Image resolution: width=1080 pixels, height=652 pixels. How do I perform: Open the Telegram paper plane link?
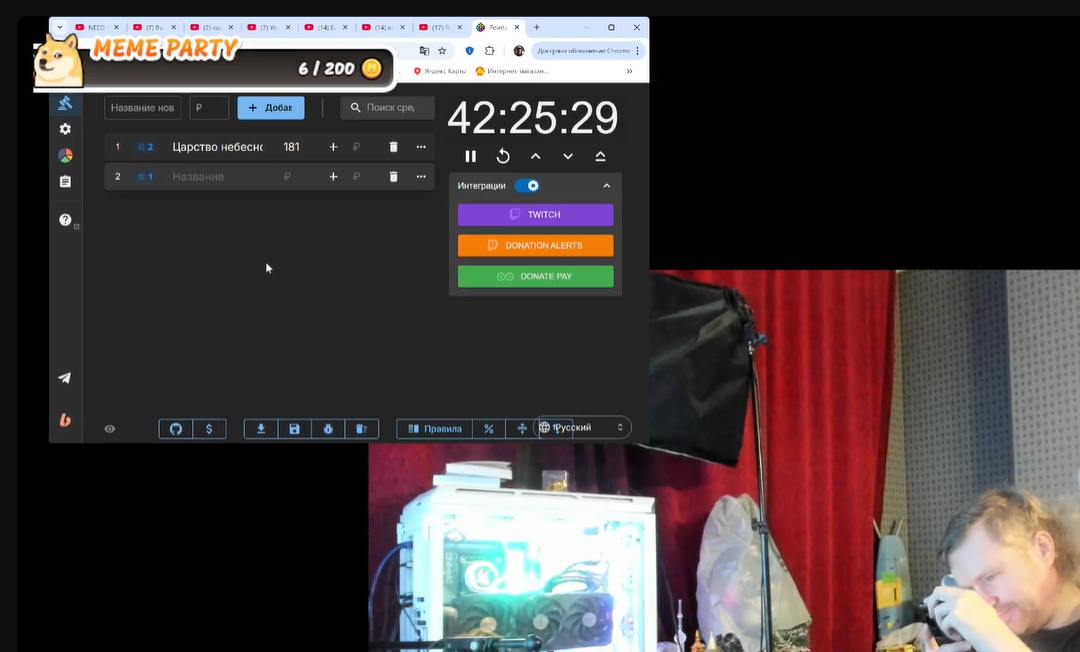click(65, 378)
